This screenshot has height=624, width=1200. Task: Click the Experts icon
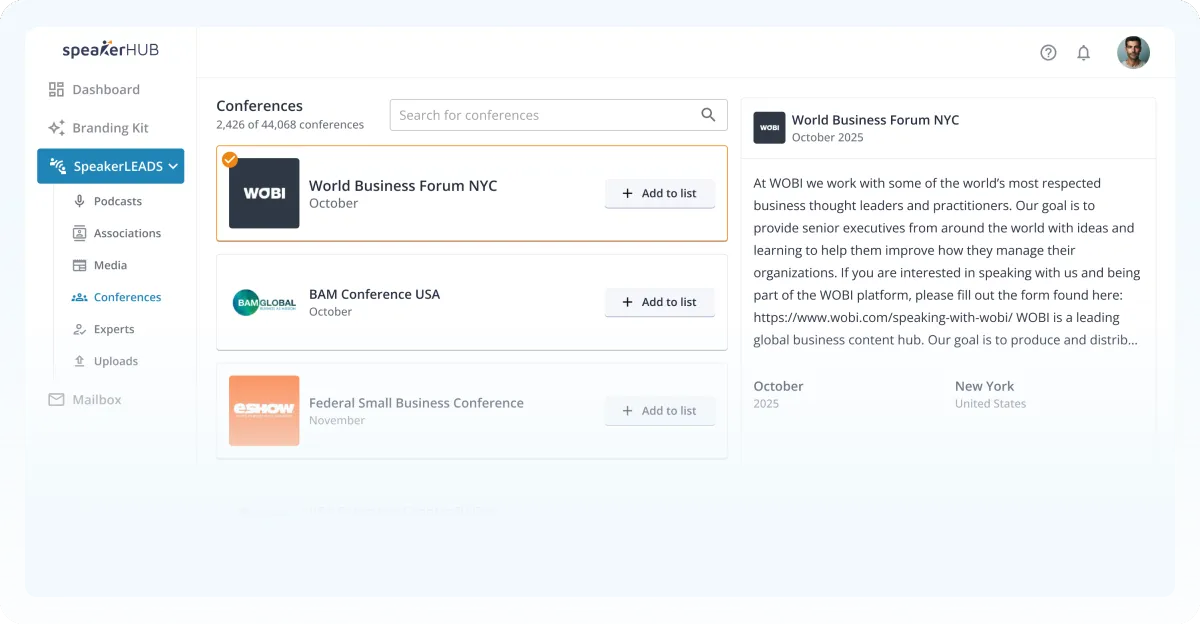(x=79, y=329)
